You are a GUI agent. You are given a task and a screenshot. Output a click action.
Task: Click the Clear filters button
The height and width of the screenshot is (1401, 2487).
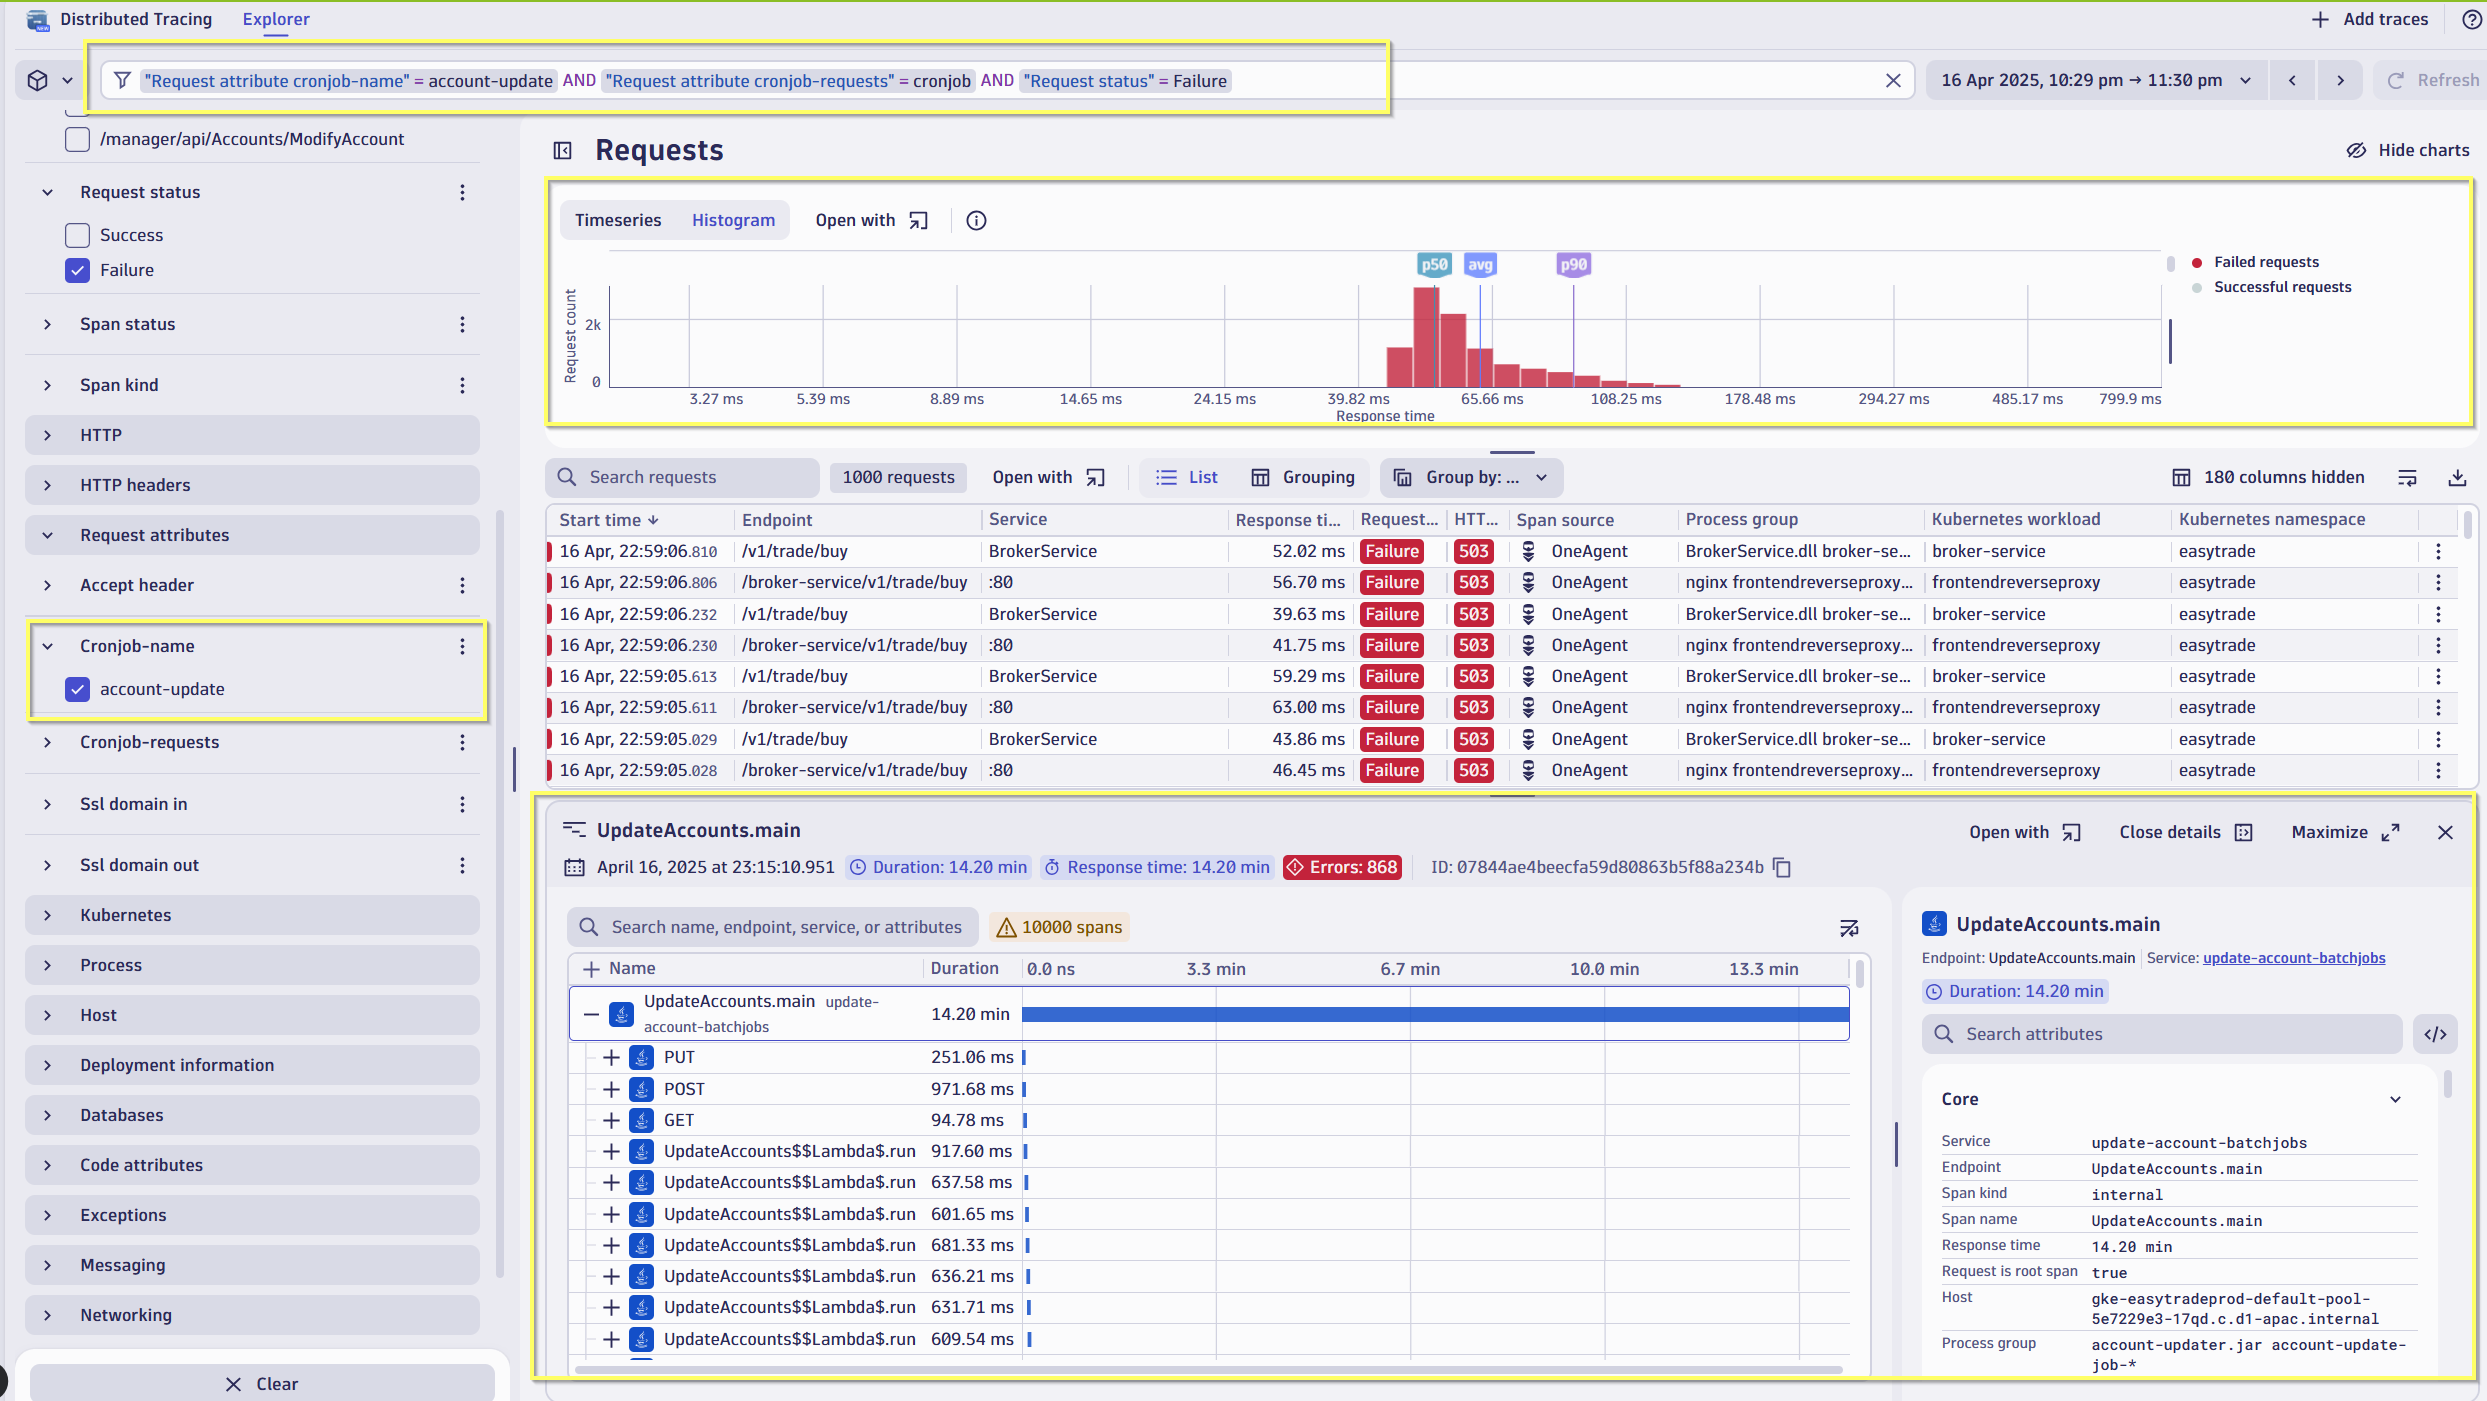(262, 1384)
